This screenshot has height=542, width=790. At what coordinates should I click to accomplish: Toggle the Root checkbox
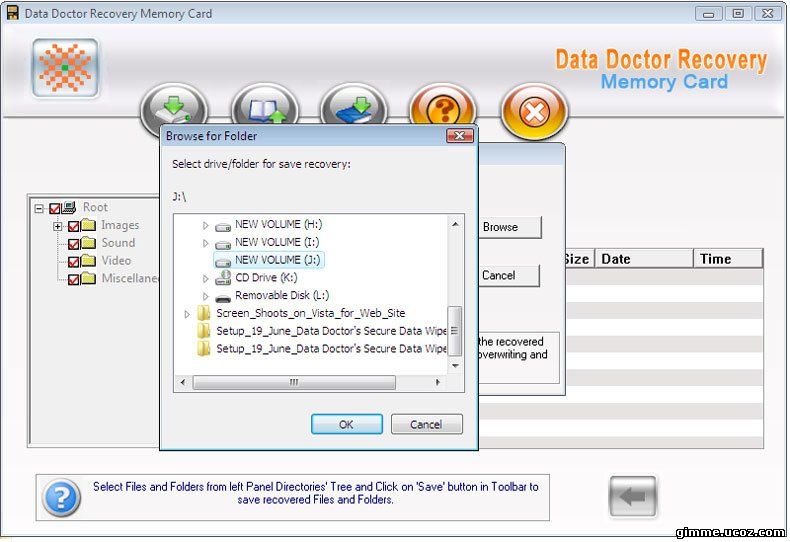55,208
